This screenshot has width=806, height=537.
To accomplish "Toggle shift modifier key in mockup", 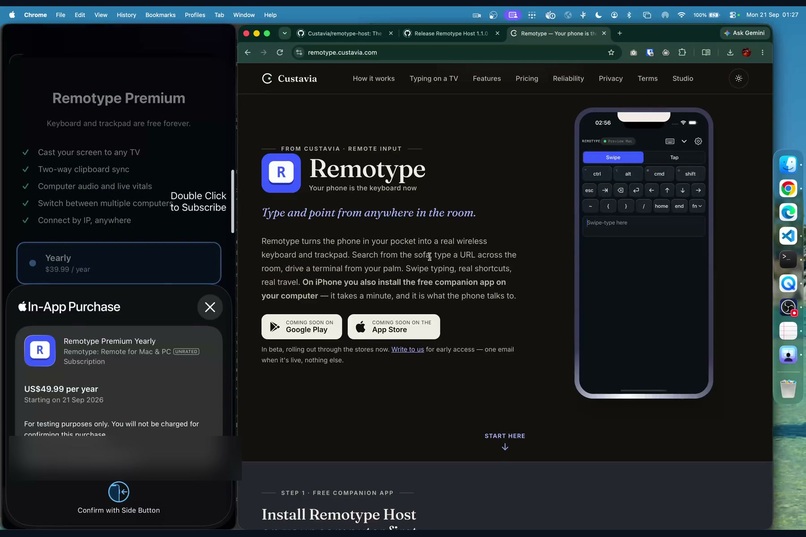I will (x=690, y=174).
